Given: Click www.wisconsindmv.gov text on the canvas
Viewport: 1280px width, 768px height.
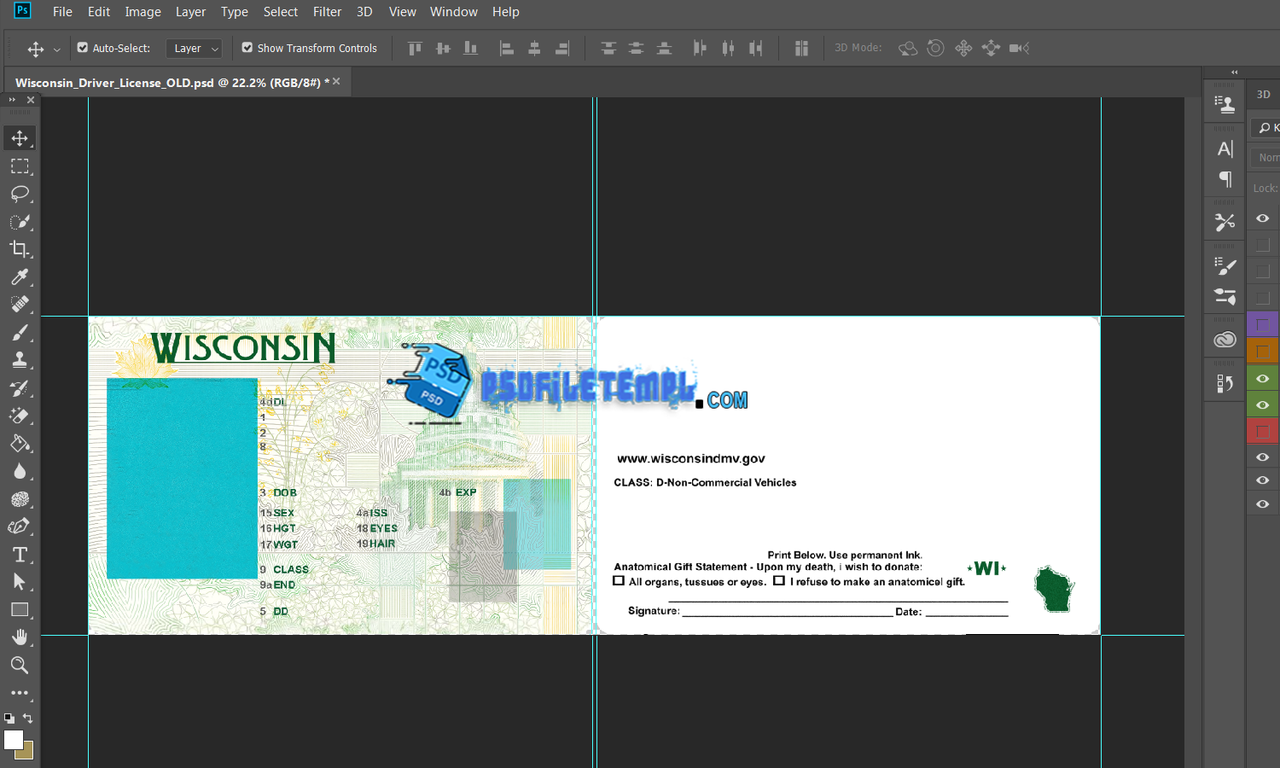Looking at the screenshot, I should pos(691,459).
